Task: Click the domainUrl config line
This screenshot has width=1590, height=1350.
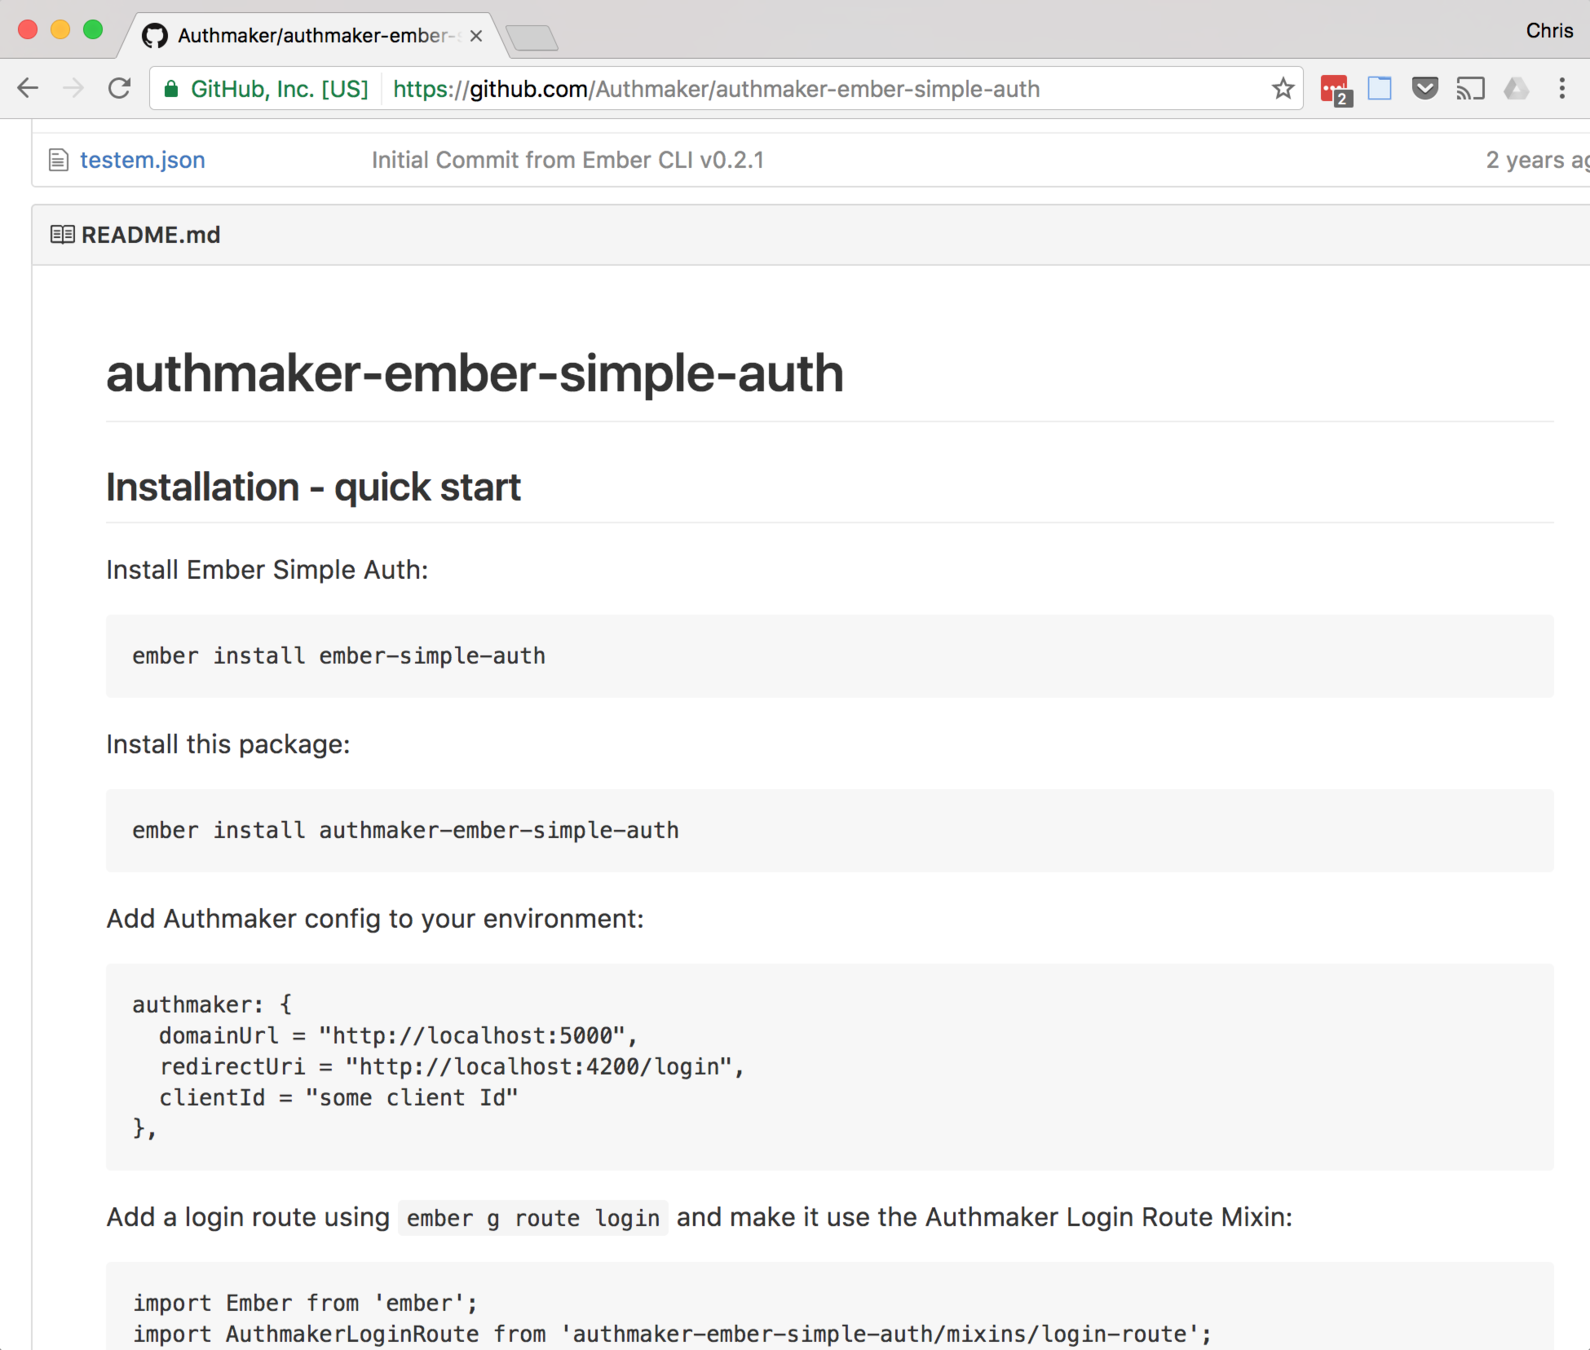Action: point(398,1035)
